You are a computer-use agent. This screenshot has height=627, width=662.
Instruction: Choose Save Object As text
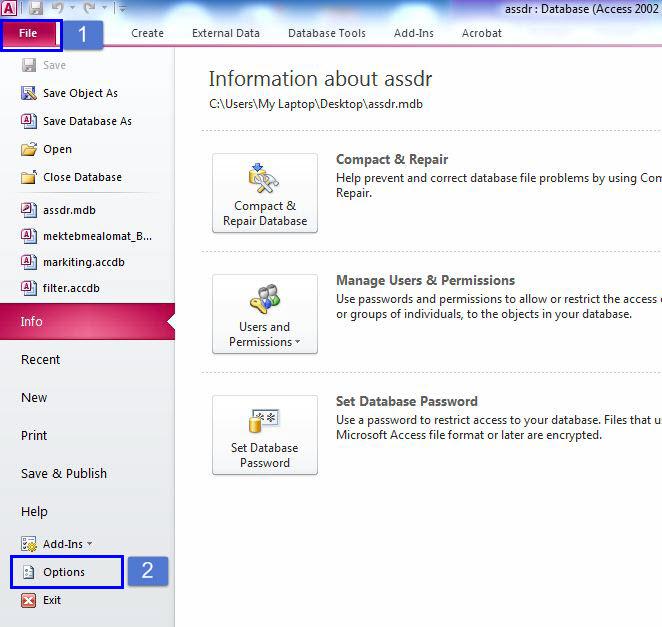coord(80,93)
